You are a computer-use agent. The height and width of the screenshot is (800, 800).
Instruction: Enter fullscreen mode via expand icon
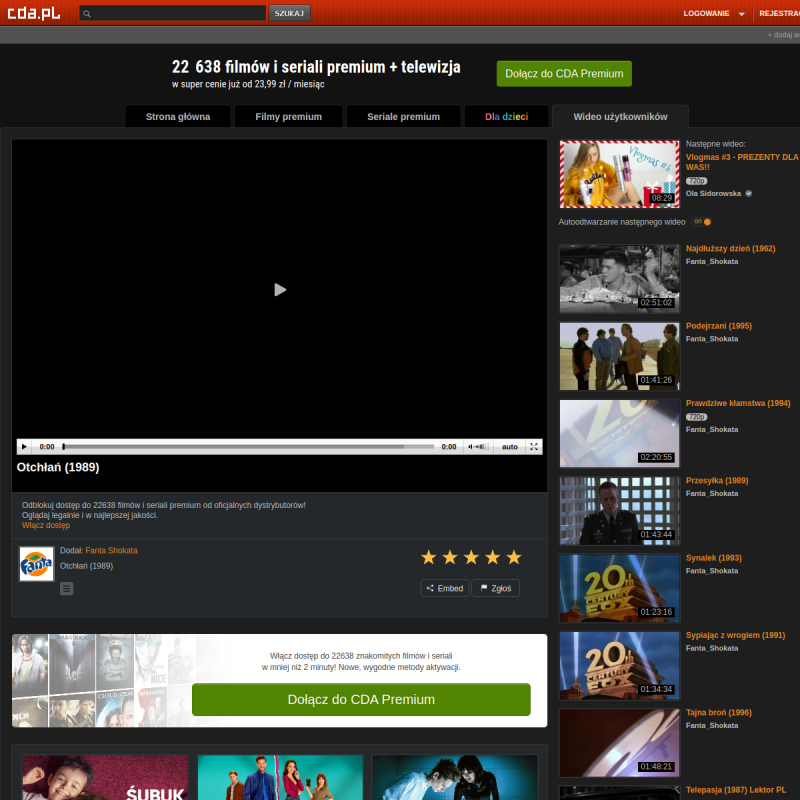(534, 446)
